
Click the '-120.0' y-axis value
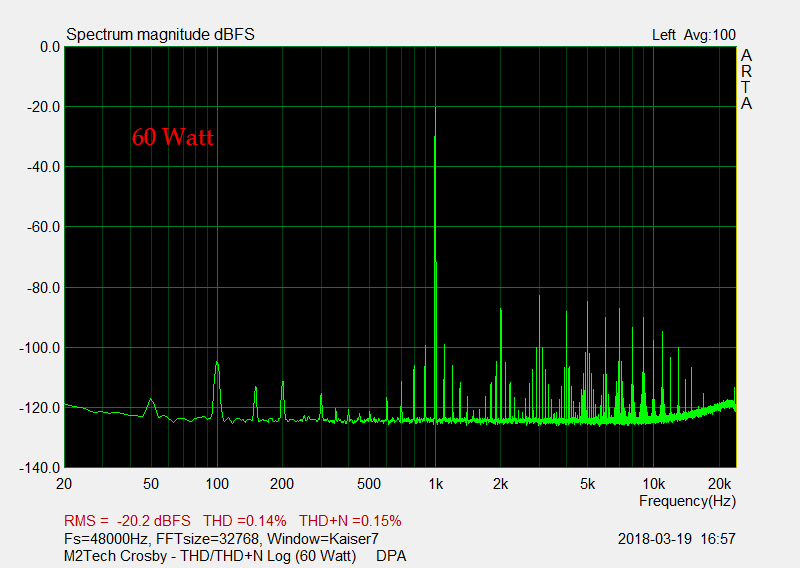(40, 408)
